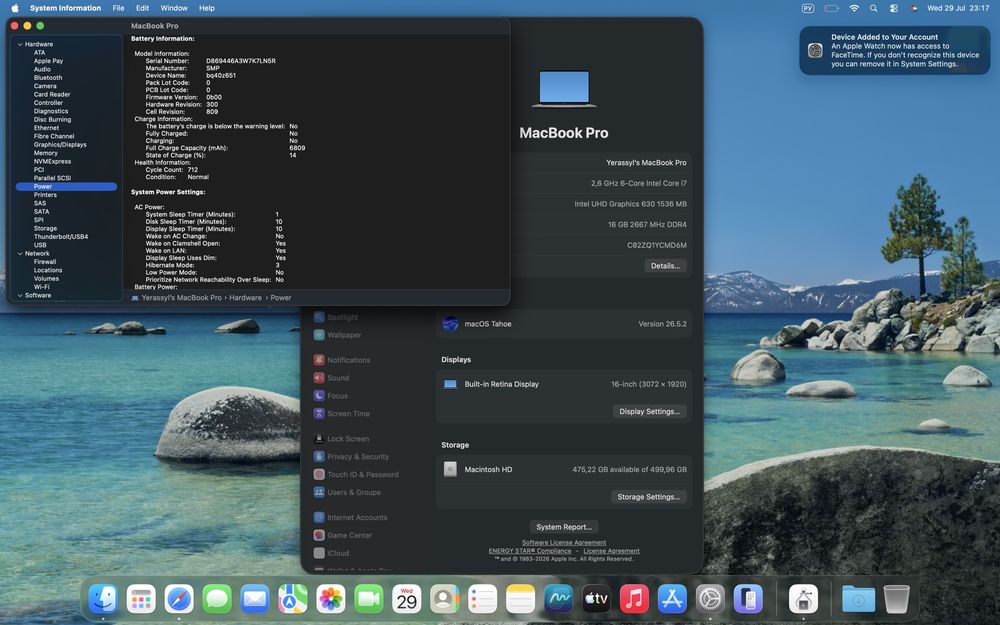Image resolution: width=1000 pixels, height=625 pixels.
Task: Open App Store in the Dock
Action: tap(672, 599)
